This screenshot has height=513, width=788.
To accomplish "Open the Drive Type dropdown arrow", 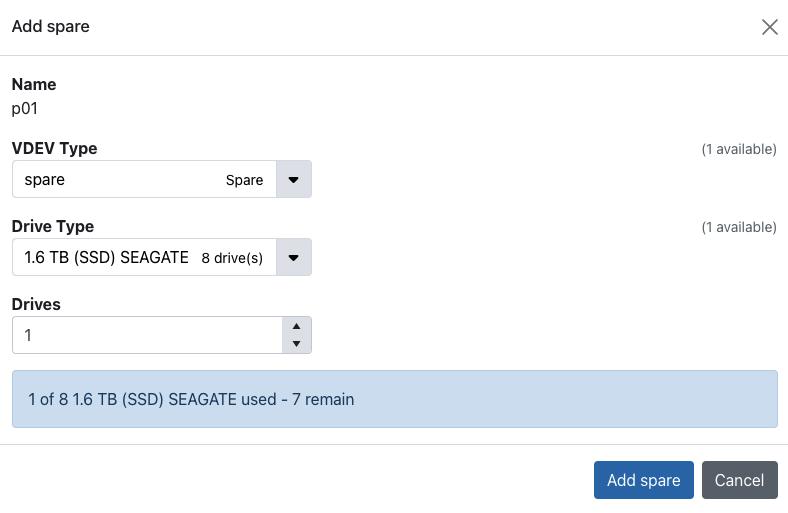I will [x=294, y=258].
